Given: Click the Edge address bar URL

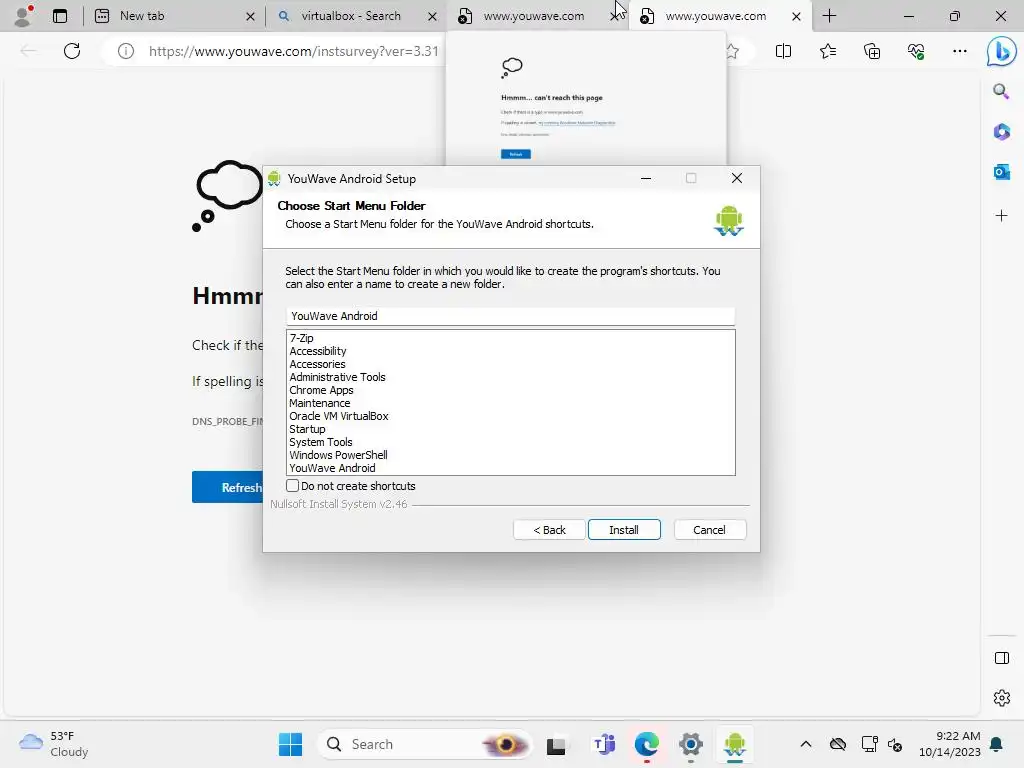Looking at the screenshot, I should pos(293,51).
